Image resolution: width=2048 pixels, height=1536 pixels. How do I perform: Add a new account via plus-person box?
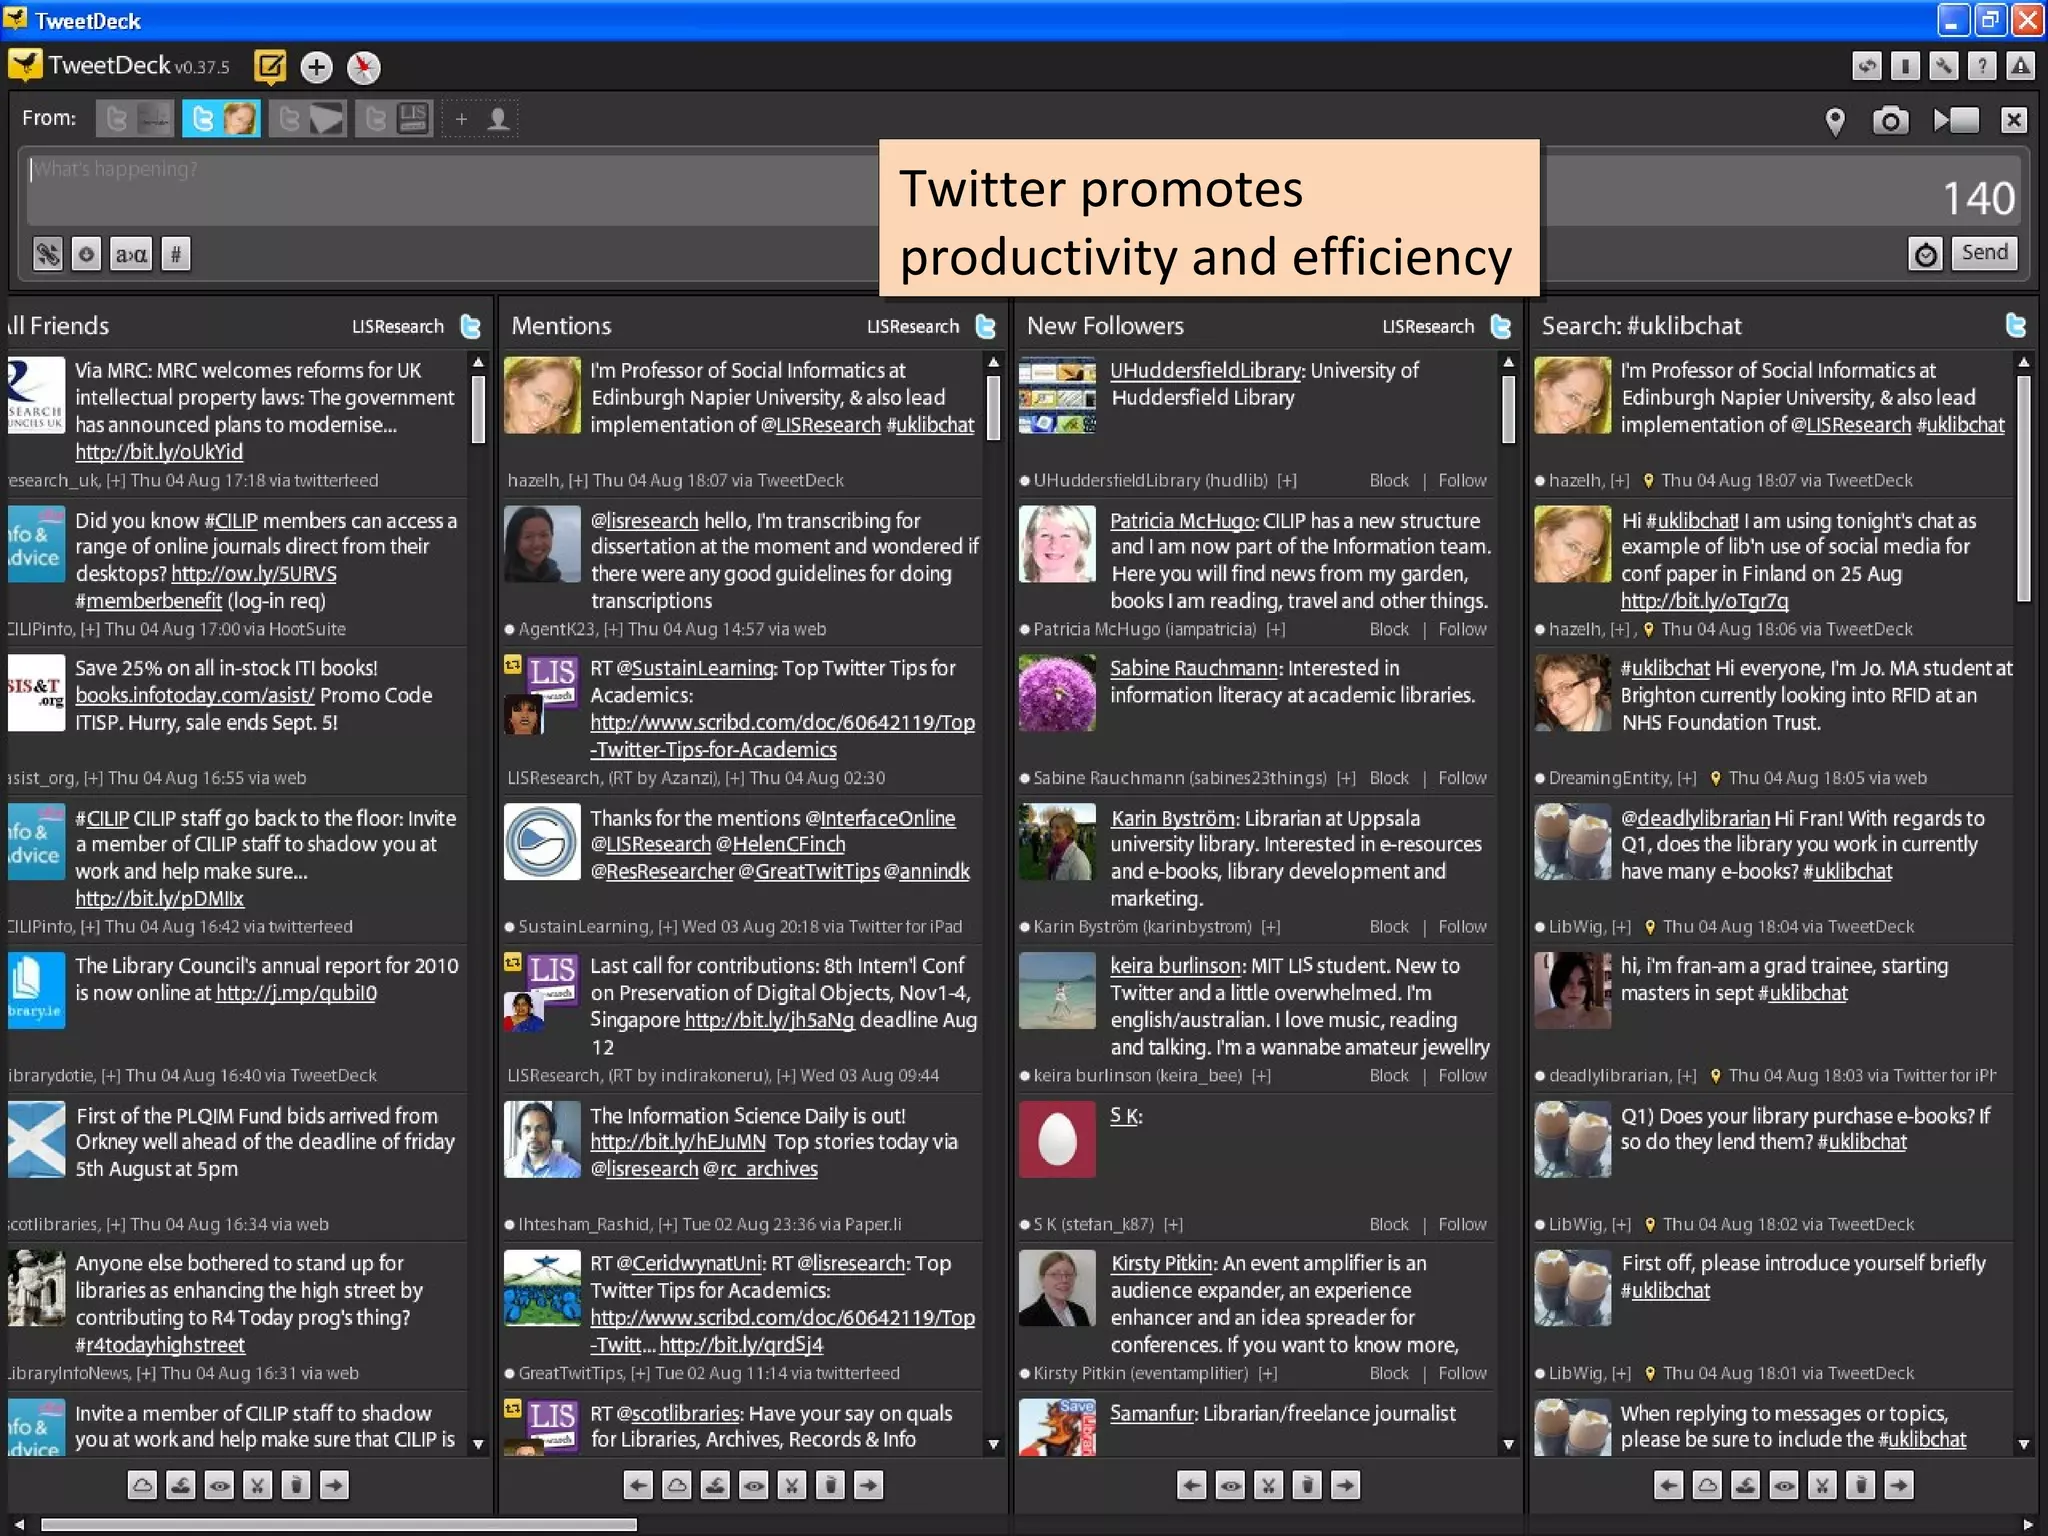click(x=480, y=119)
